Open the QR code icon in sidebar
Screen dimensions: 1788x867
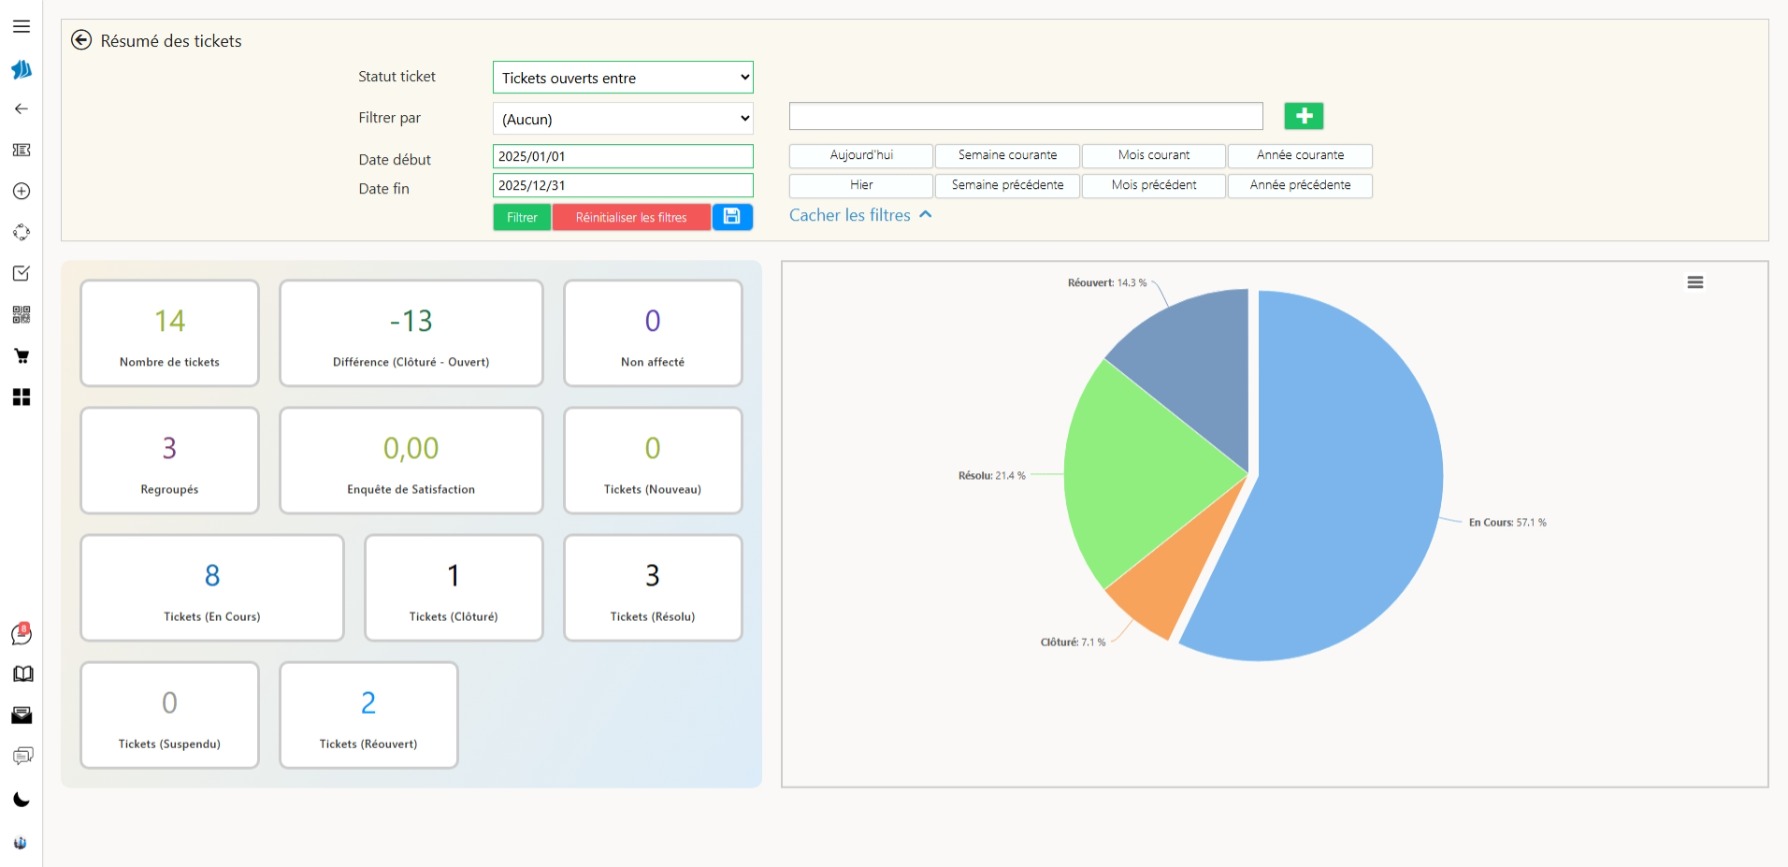coord(21,315)
